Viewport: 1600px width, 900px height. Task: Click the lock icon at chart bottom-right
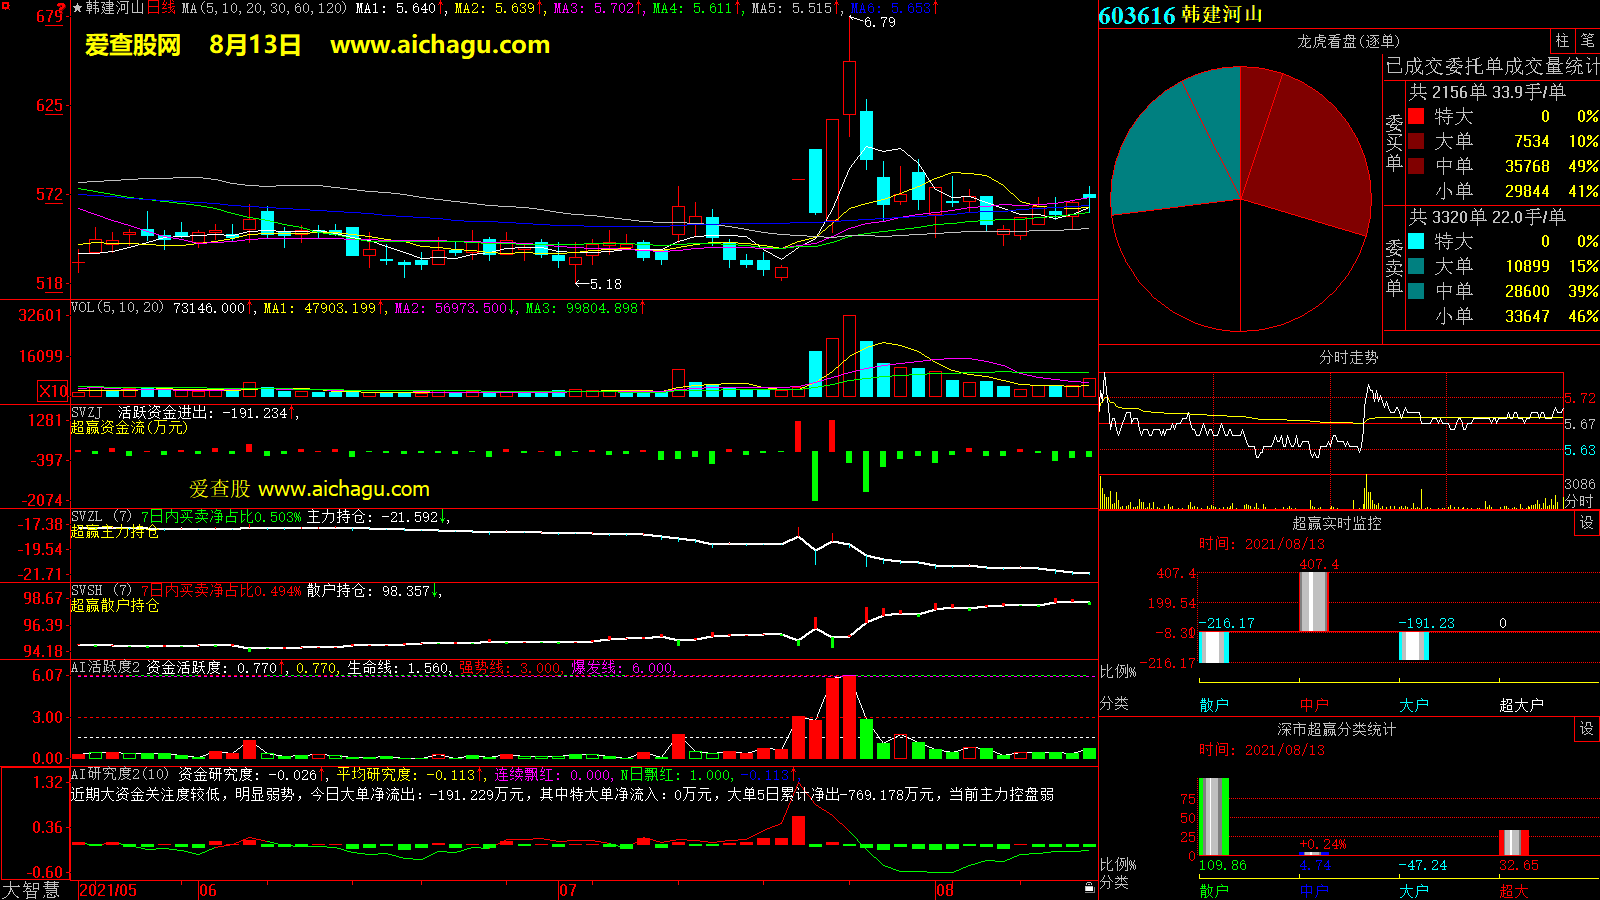click(1089, 888)
